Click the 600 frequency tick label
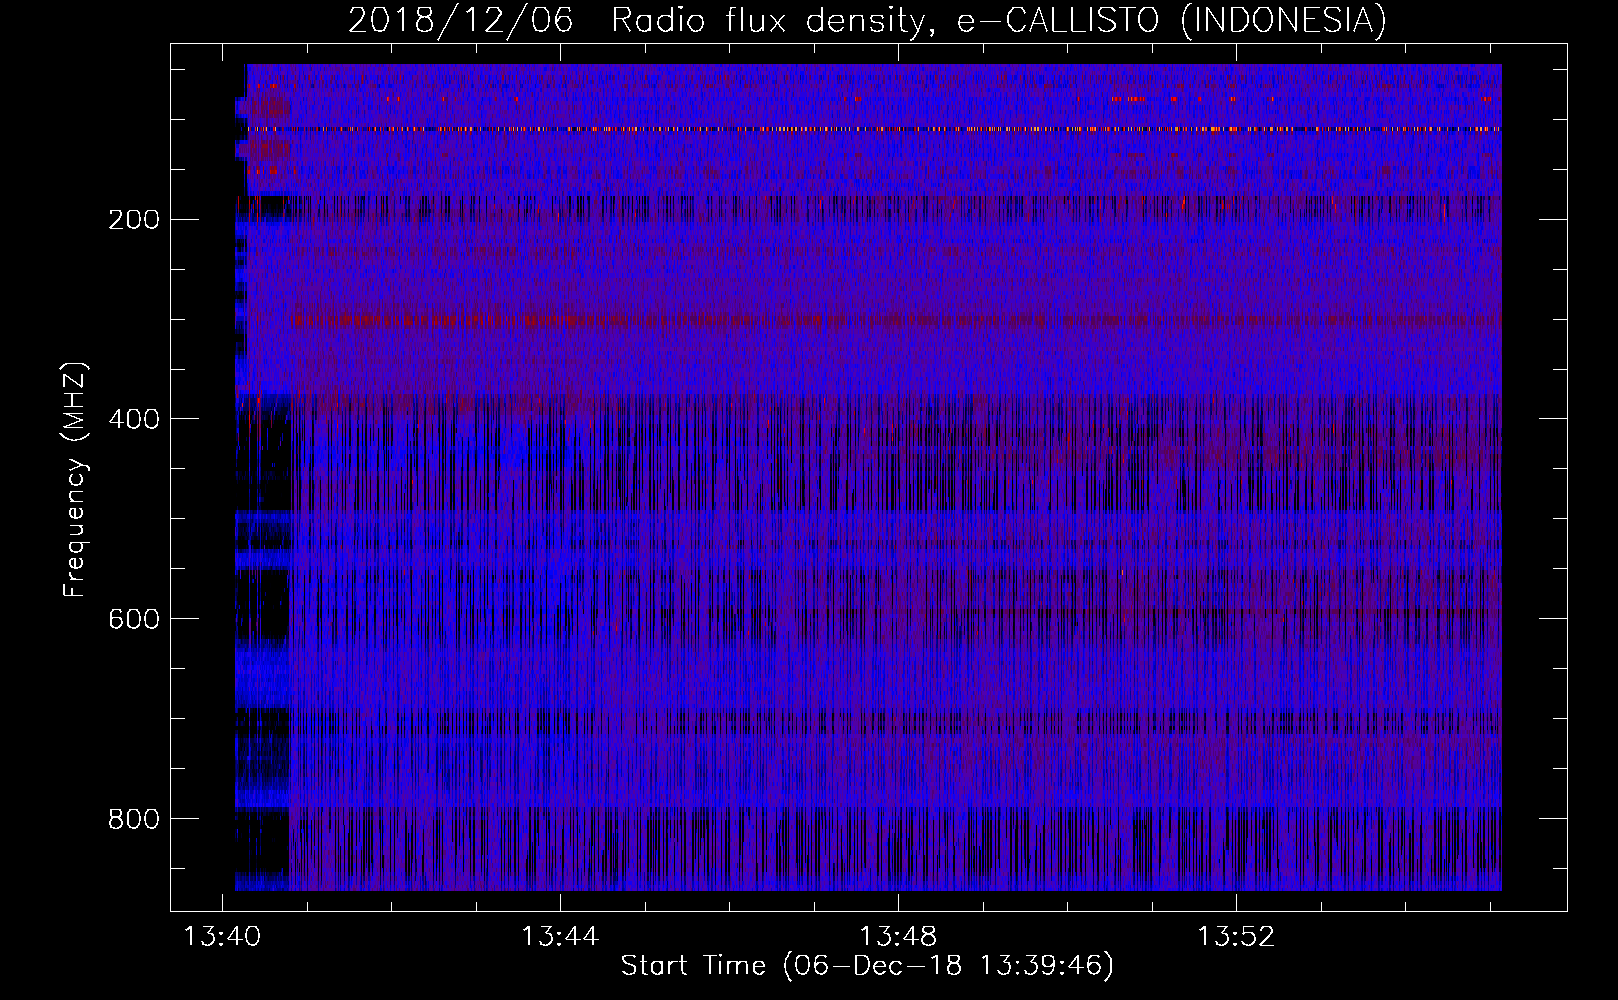The width and height of the screenshot is (1618, 1000). 133,620
